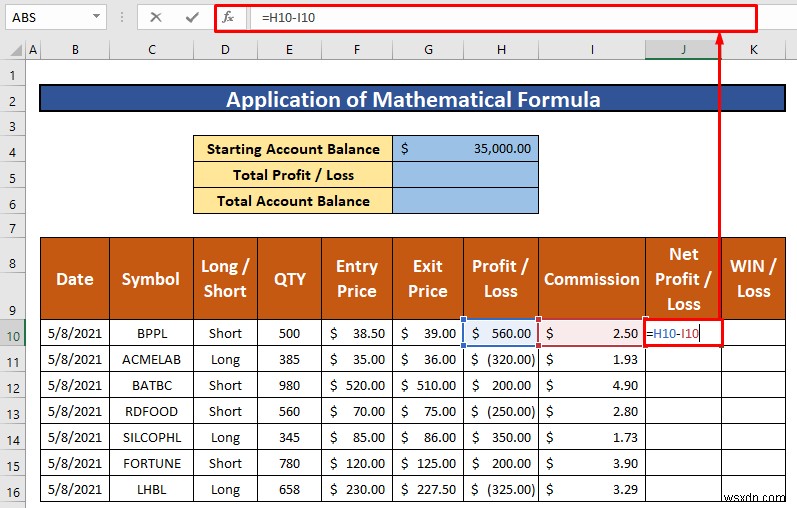Select the 35,000.00 balance cell
The width and height of the screenshot is (797, 508).
point(465,148)
